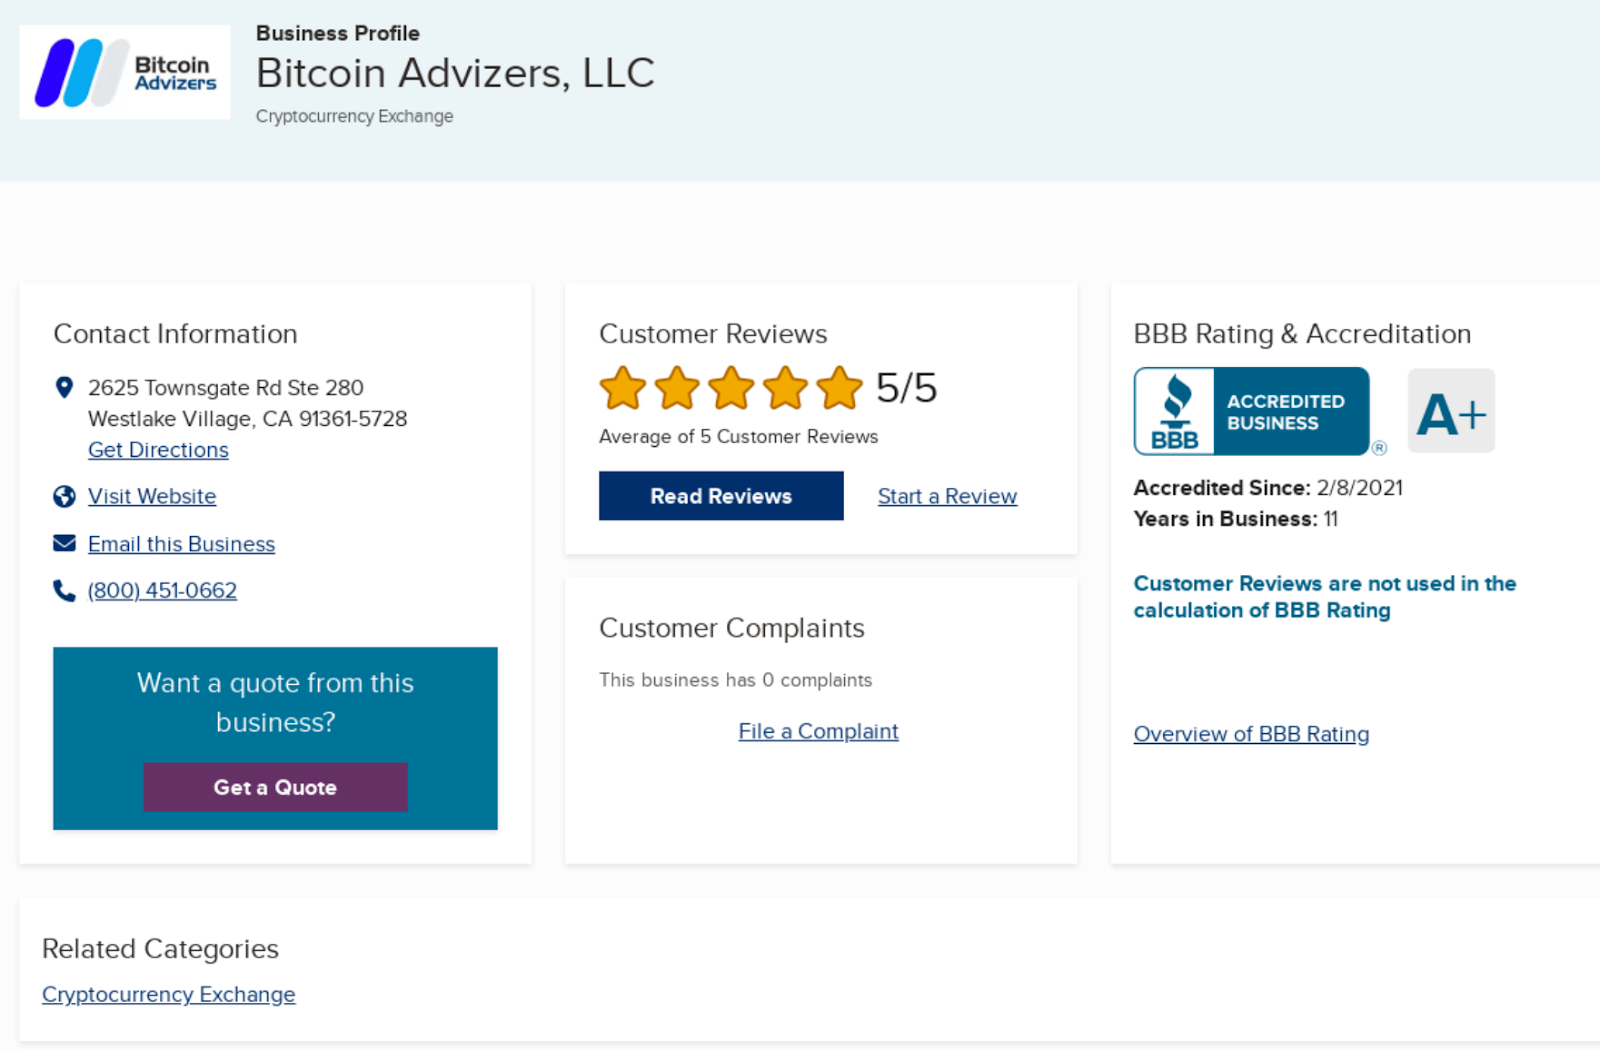Open the Visit Website link
This screenshot has height=1051, width=1600.
point(152,496)
